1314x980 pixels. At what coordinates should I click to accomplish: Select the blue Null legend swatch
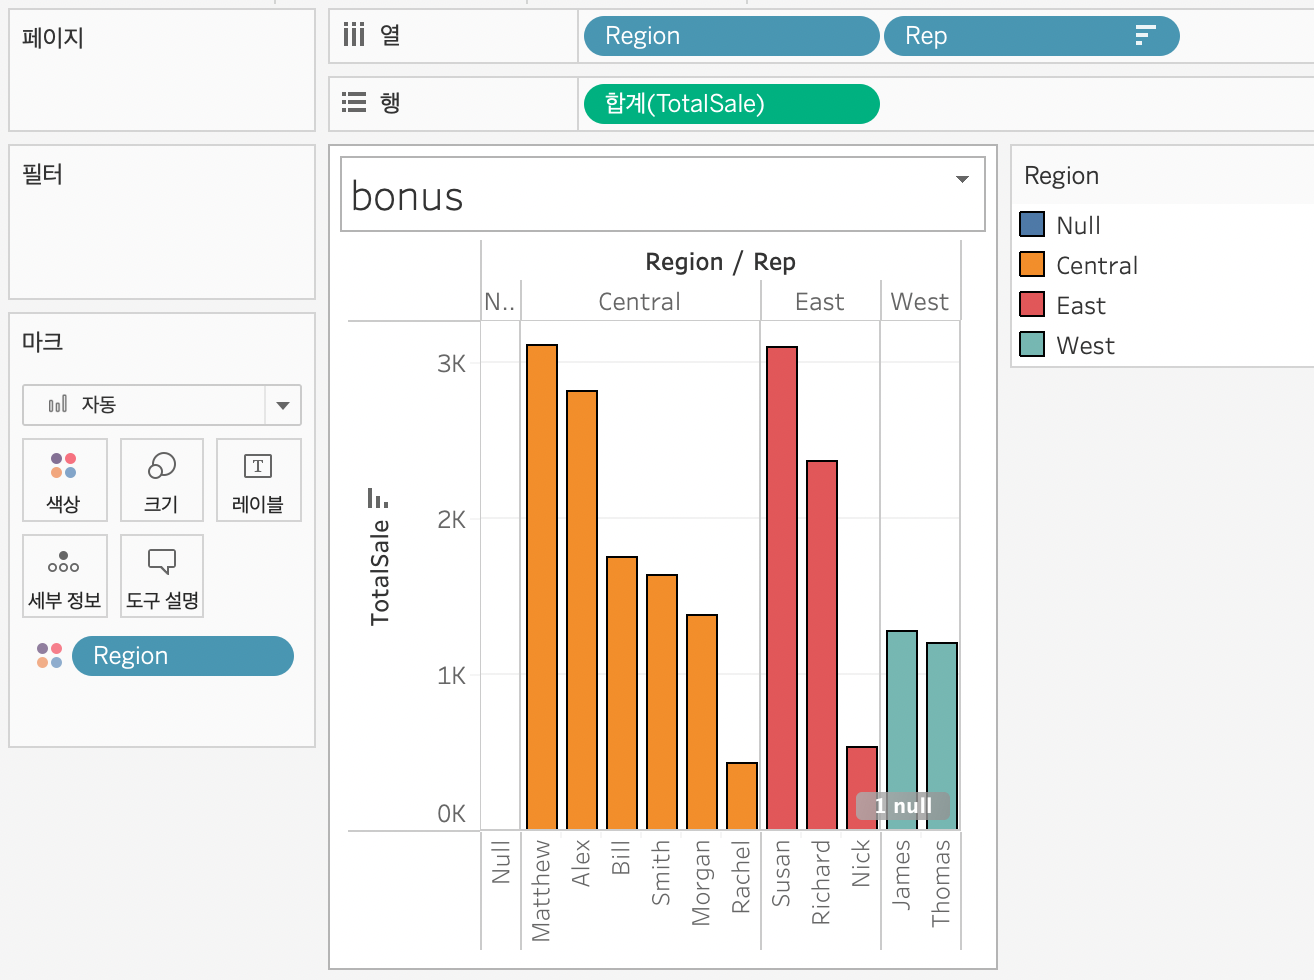pos(1032,225)
